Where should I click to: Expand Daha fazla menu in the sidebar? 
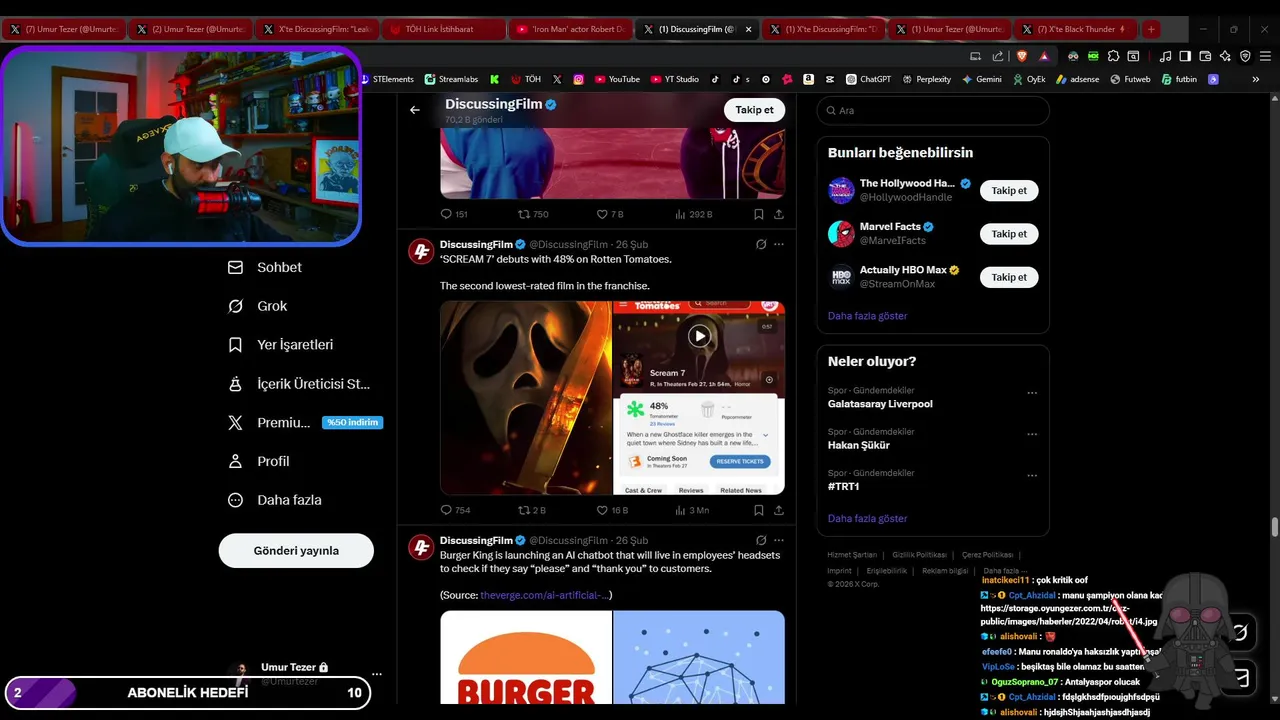point(275,500)
